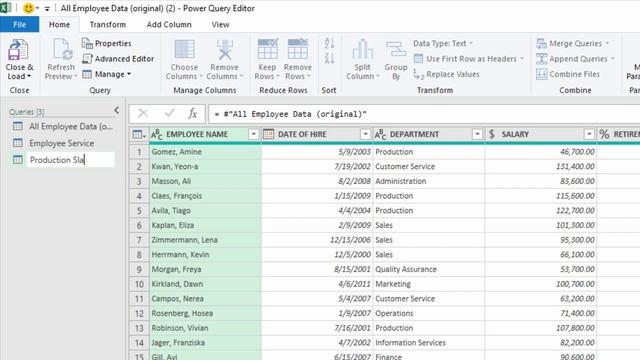Click cell Zimmermann, Lena
Image resolution: width=640 pixels, height=360 pixels.
[205, 240]
